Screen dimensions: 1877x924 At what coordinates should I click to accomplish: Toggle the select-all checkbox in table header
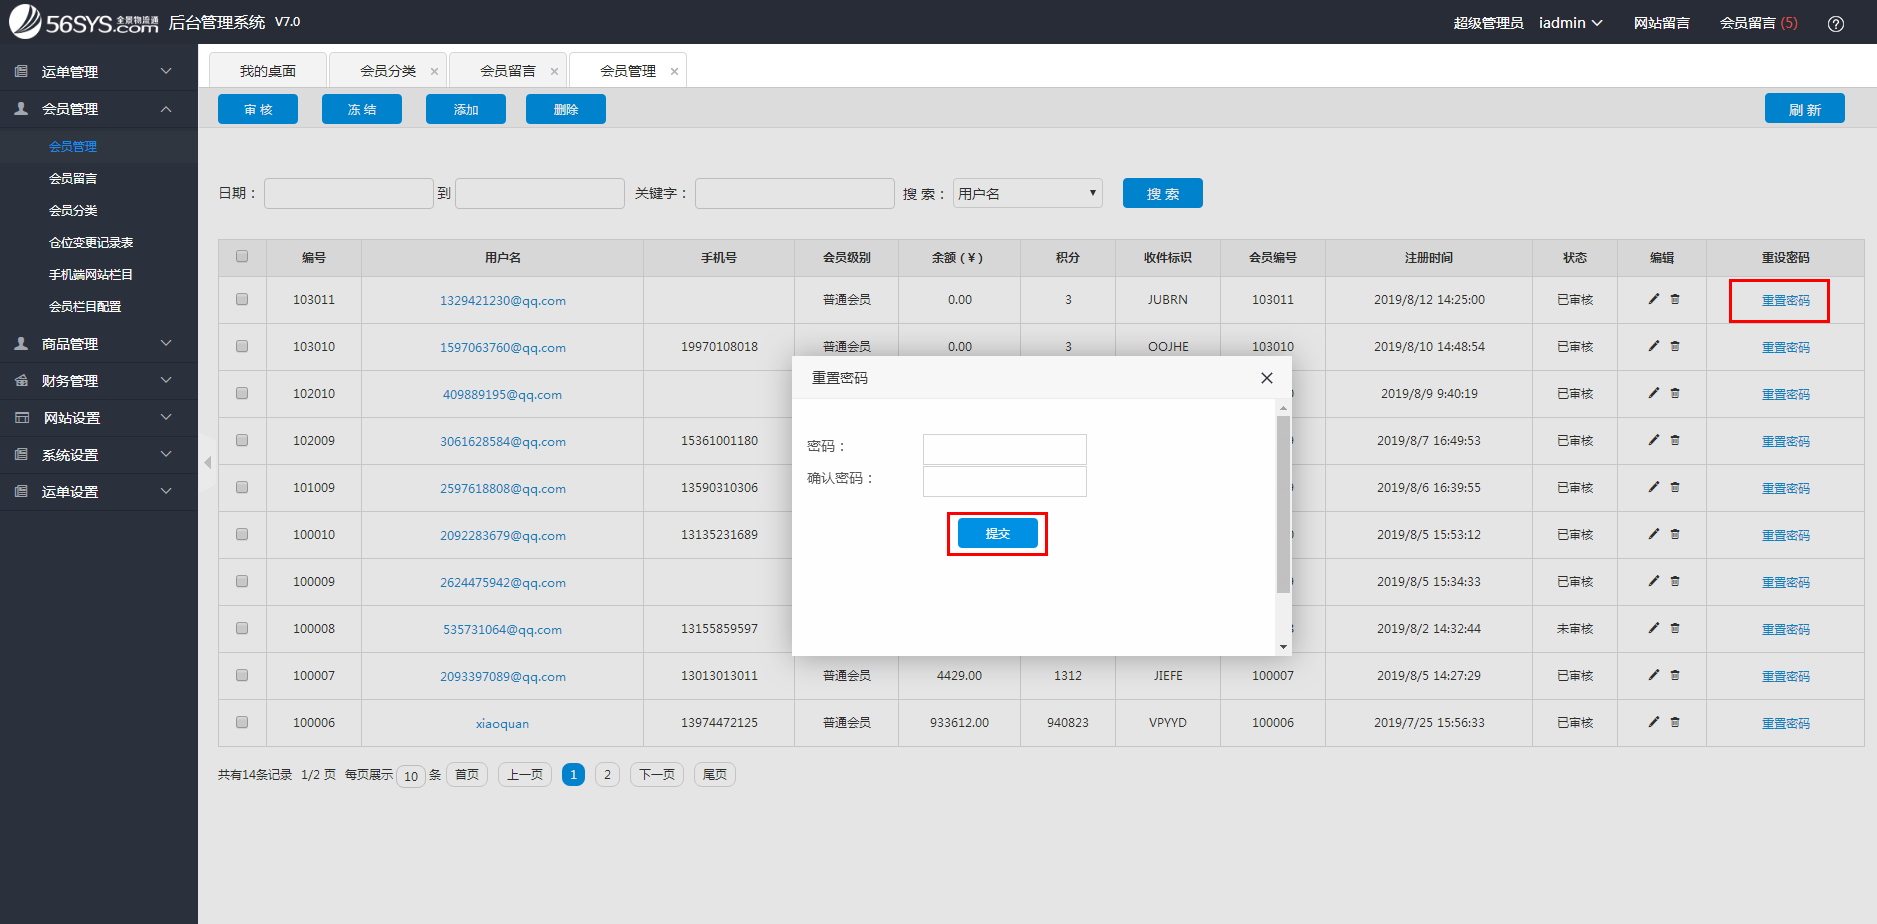[242, 256]
